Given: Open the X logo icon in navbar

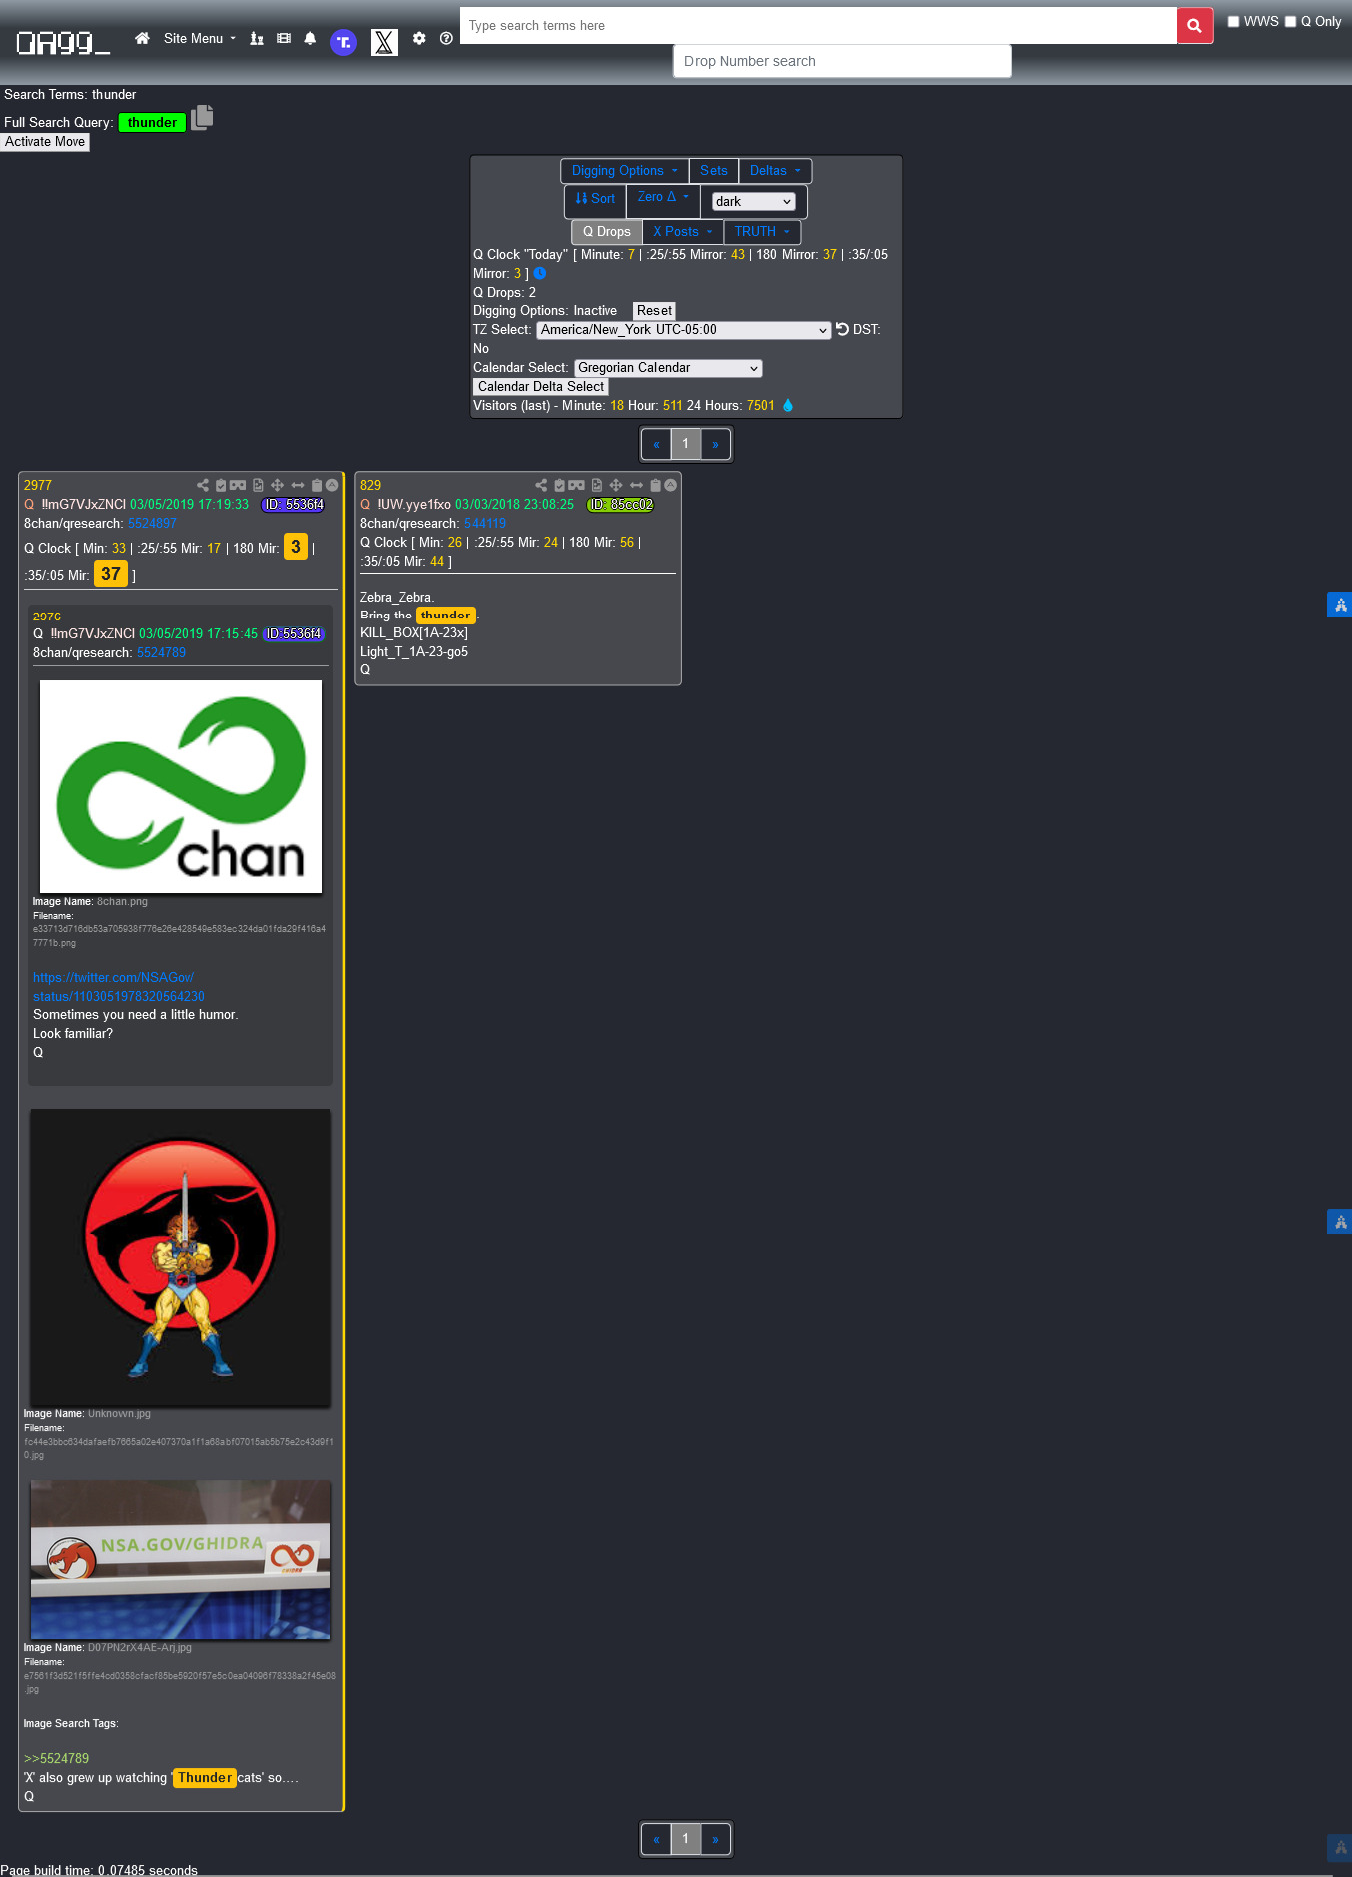Looking at the screenshot, I should pyautogui.click(x=384, y=42).
